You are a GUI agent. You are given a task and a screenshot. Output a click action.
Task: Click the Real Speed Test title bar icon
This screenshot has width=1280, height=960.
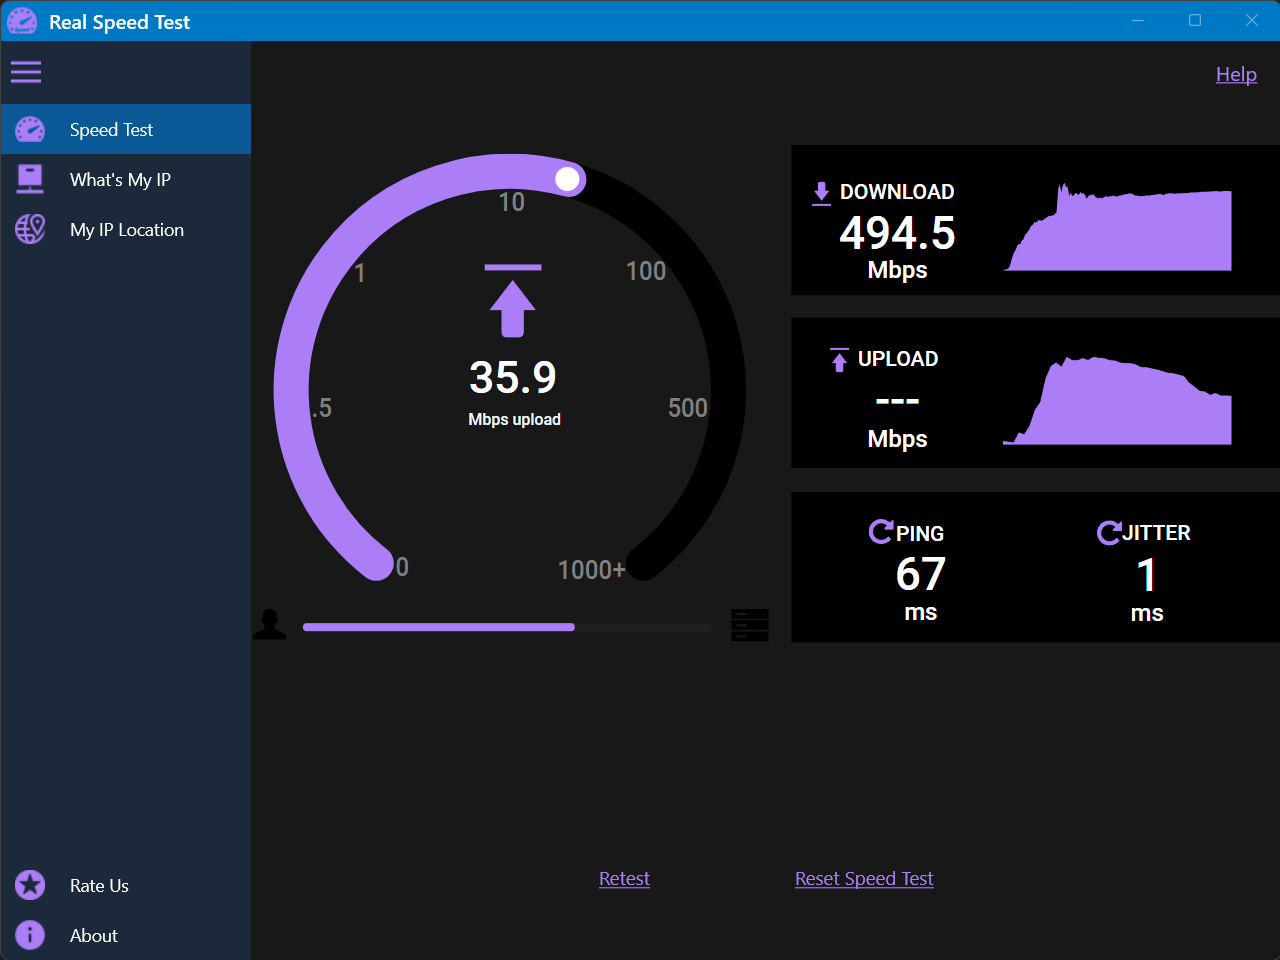coord(21,20)
